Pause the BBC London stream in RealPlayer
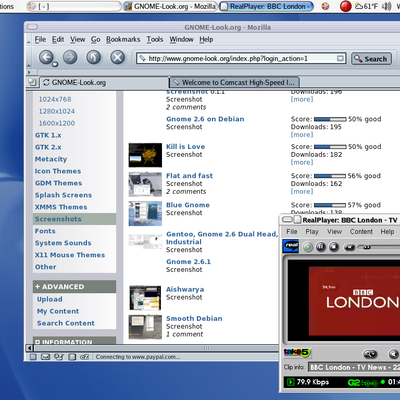This screenshot has width=400, height=400. click(321, 247)
